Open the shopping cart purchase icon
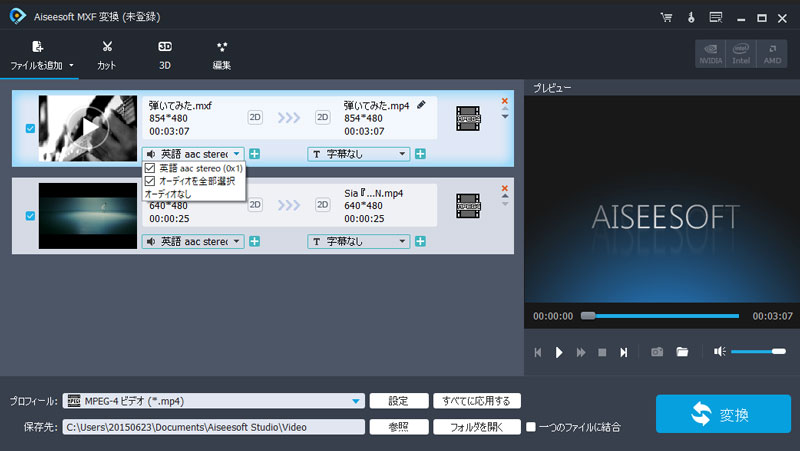This screenshot has width=800, height=451. (666, 17)
